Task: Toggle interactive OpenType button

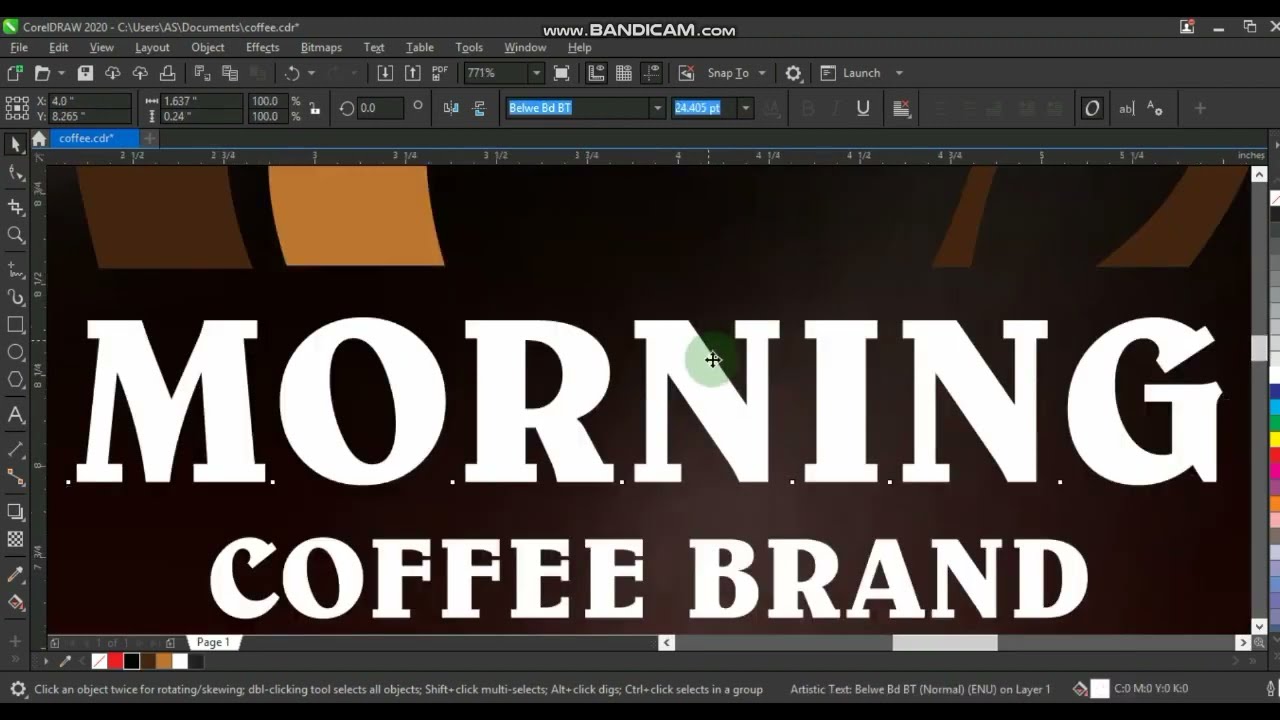Action: tap(1092, 108)
